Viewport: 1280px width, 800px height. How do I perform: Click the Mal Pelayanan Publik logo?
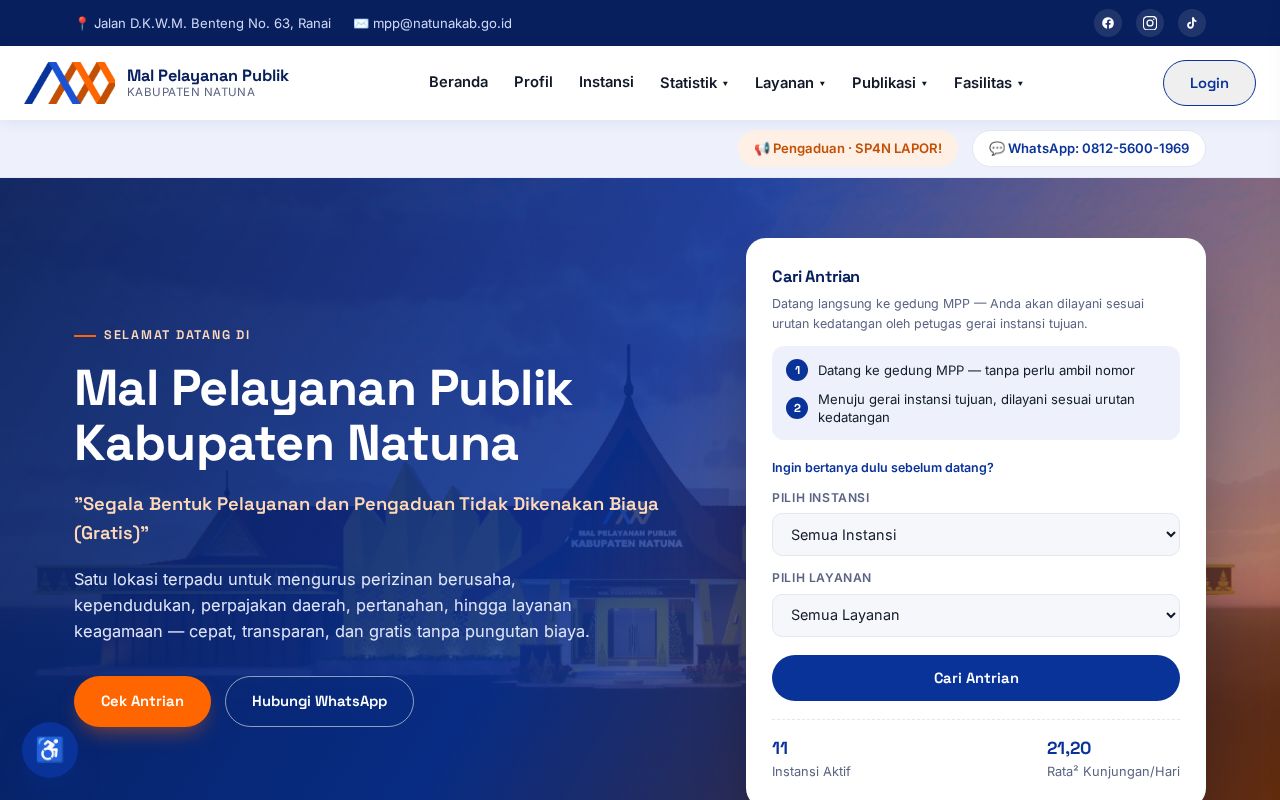point(157,83)
